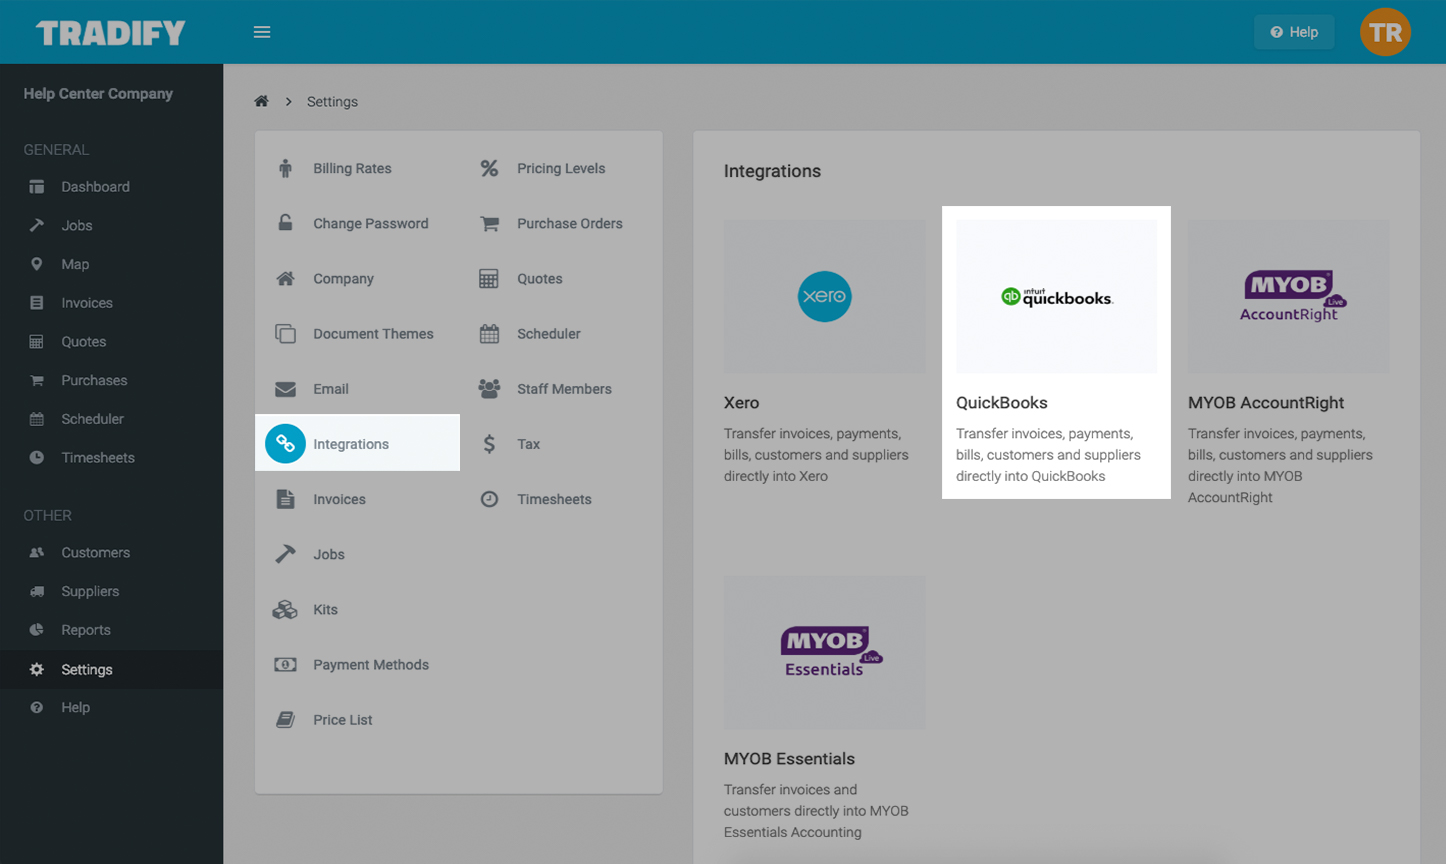Viewport: 1446px width, 864px height.
Task: Click the Help button in the header
Action: (x=1293, y=31)
